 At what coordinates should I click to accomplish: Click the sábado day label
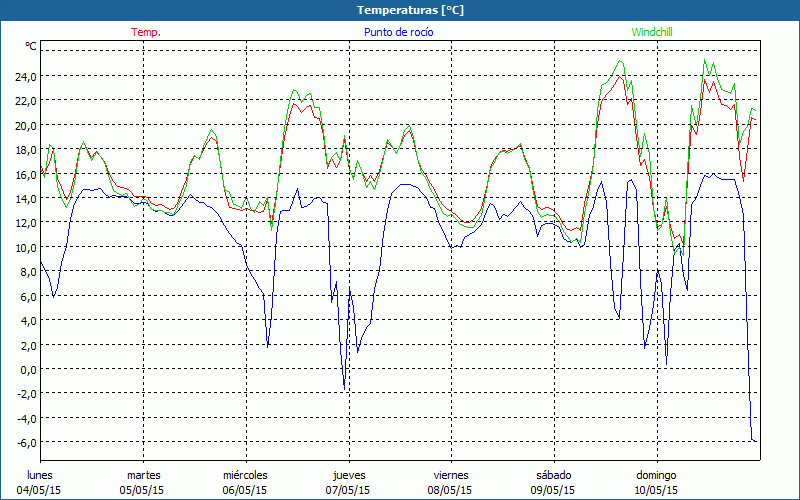tap(554, 475)
